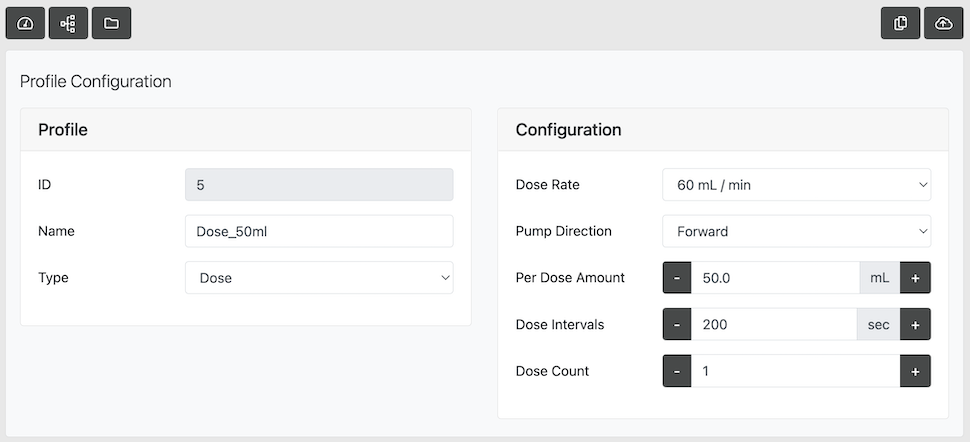
Task: Click into the Dose Count value field
Action: click(795, 371)
